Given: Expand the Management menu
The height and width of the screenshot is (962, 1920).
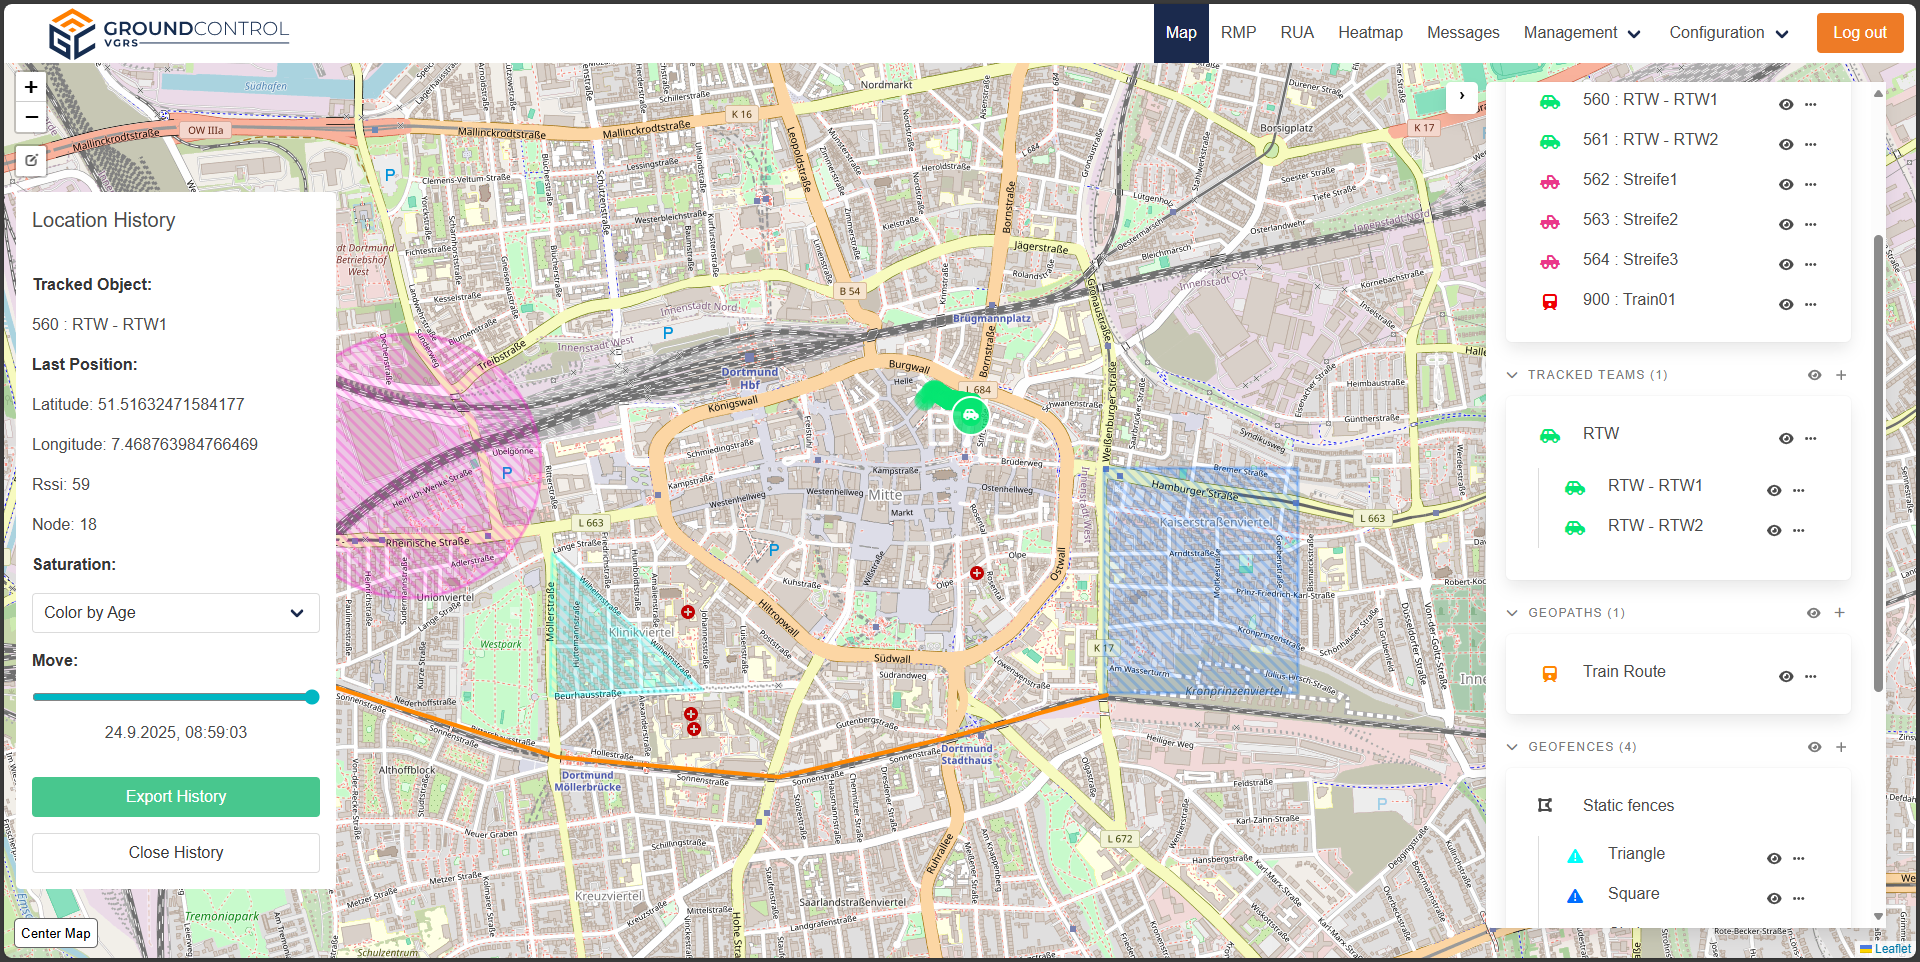Looking at the screenshot, I should (1582, 33).
